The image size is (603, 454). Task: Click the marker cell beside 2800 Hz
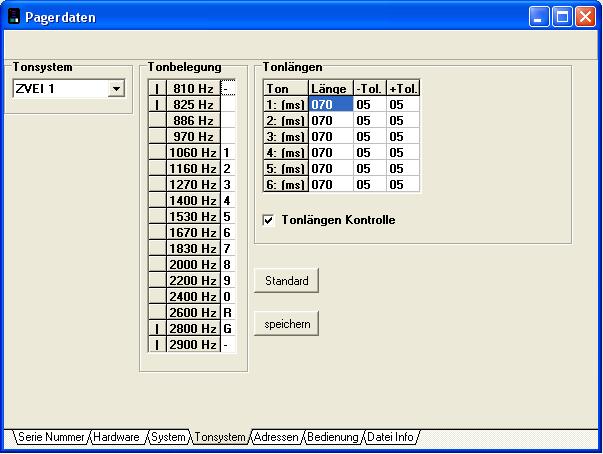point(157,329)
